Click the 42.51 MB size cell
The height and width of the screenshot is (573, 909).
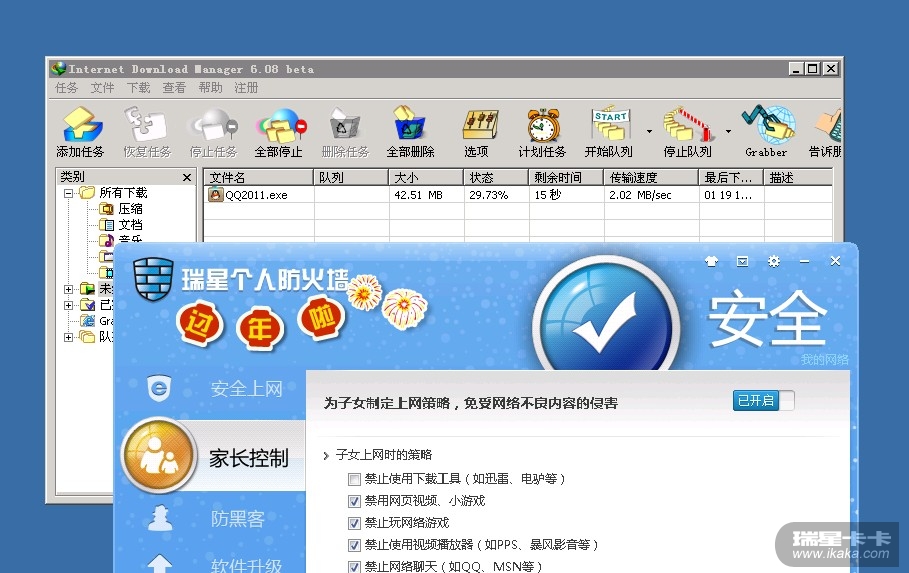coord(419,195)
